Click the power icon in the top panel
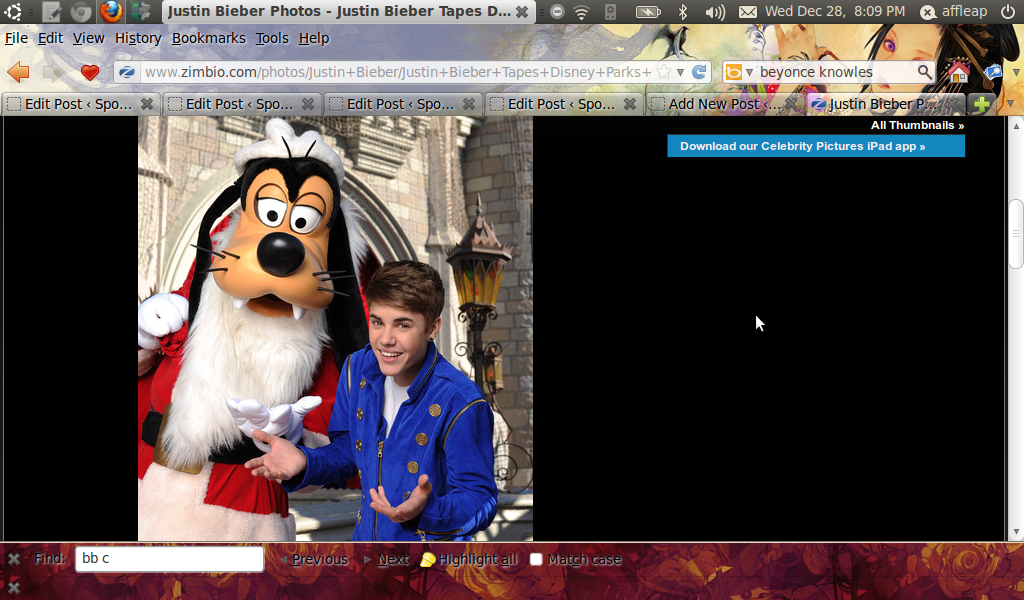The height and width of the screenshot is (600, 1024). (1008, 11)
